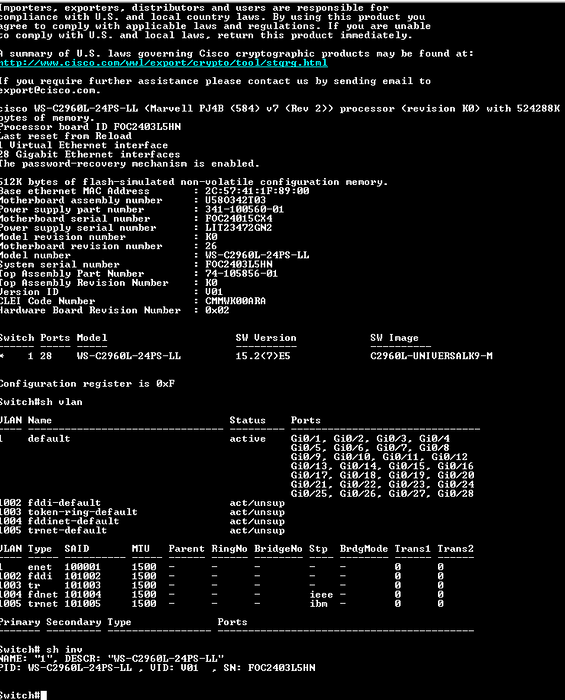Click the Version ID value V01

point(214,292)
